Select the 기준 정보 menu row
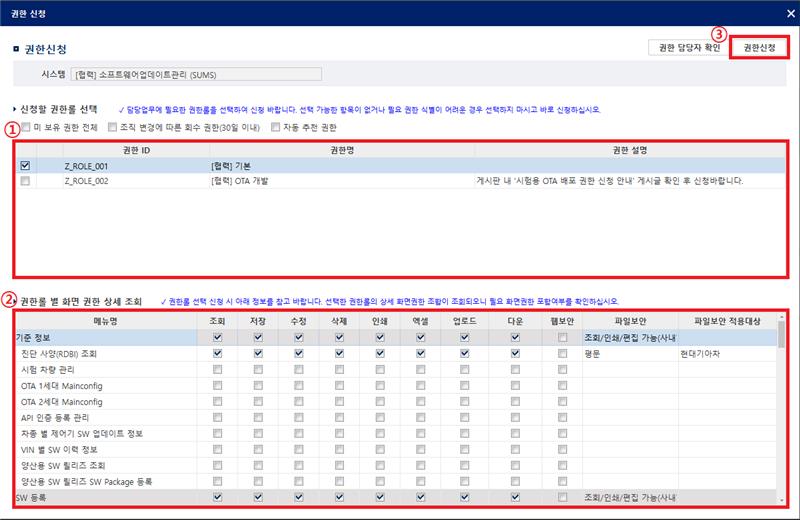The width and height of the screenshot is (800, 520). (396, 337)
